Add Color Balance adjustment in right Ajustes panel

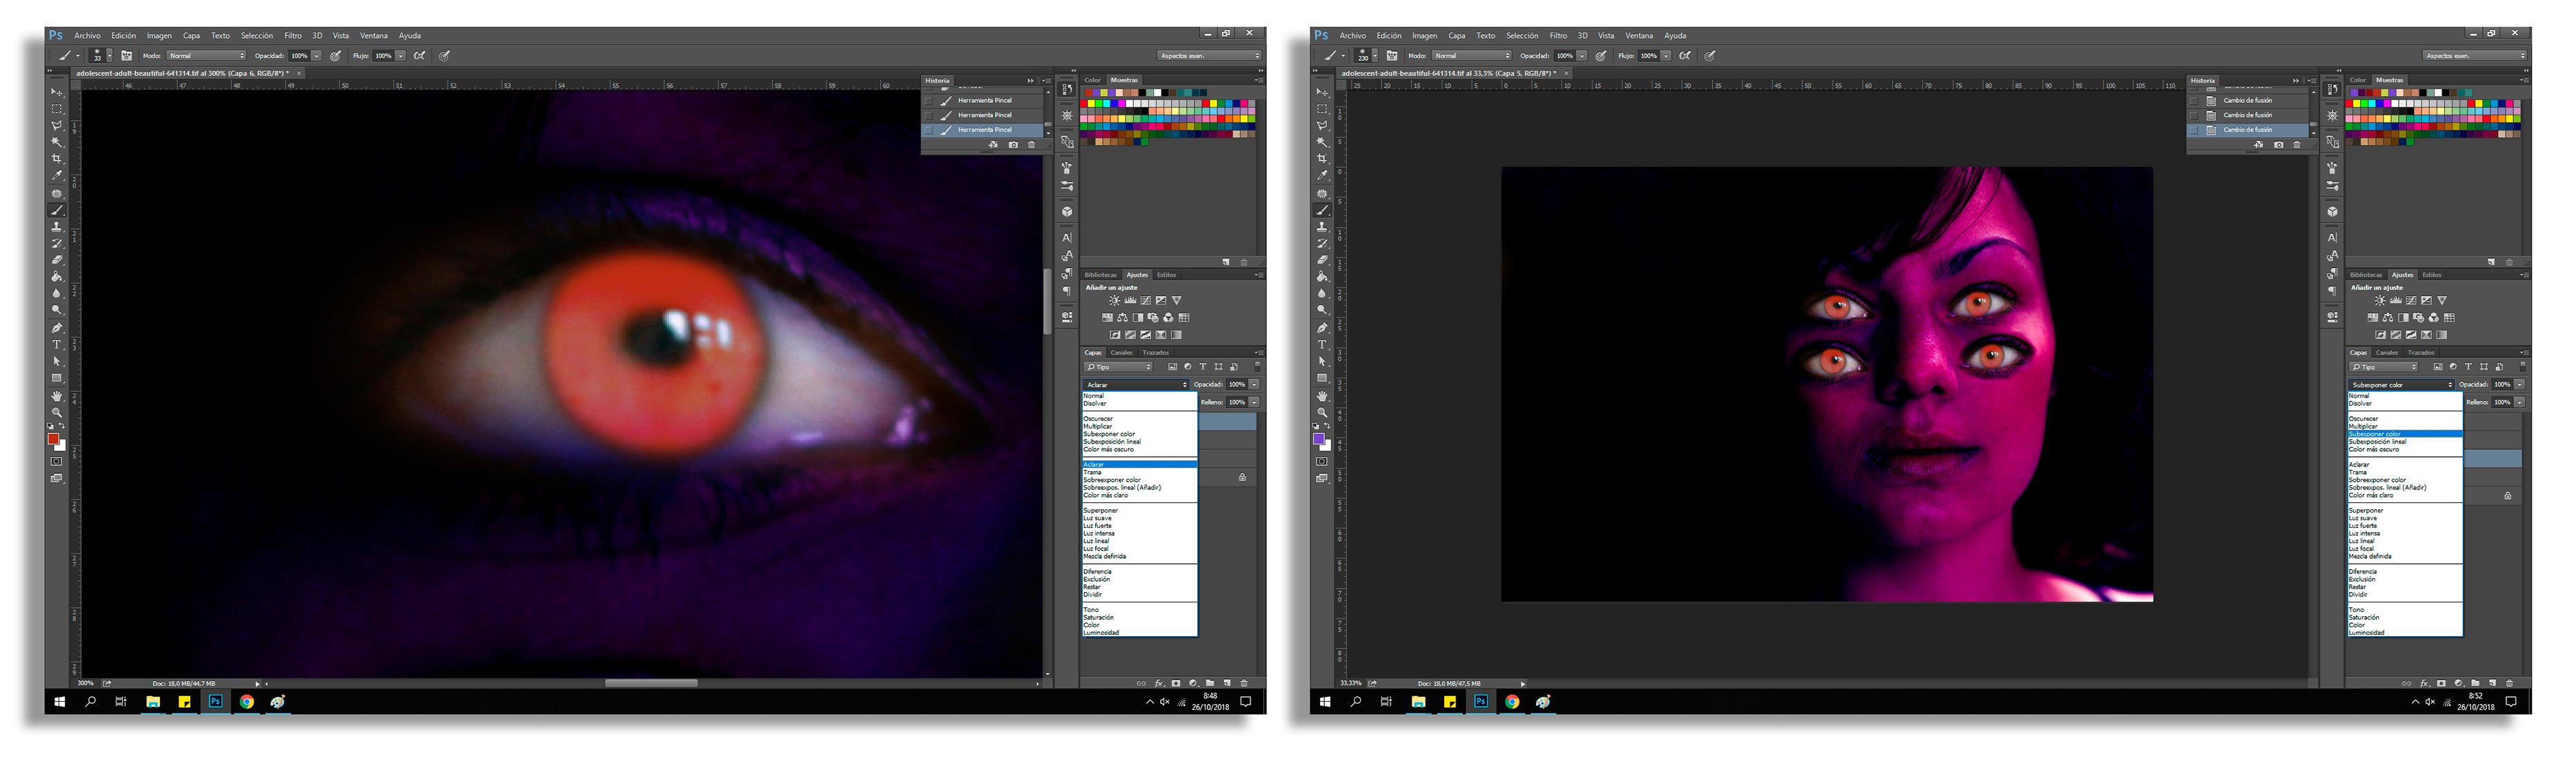pos(2389,318)
